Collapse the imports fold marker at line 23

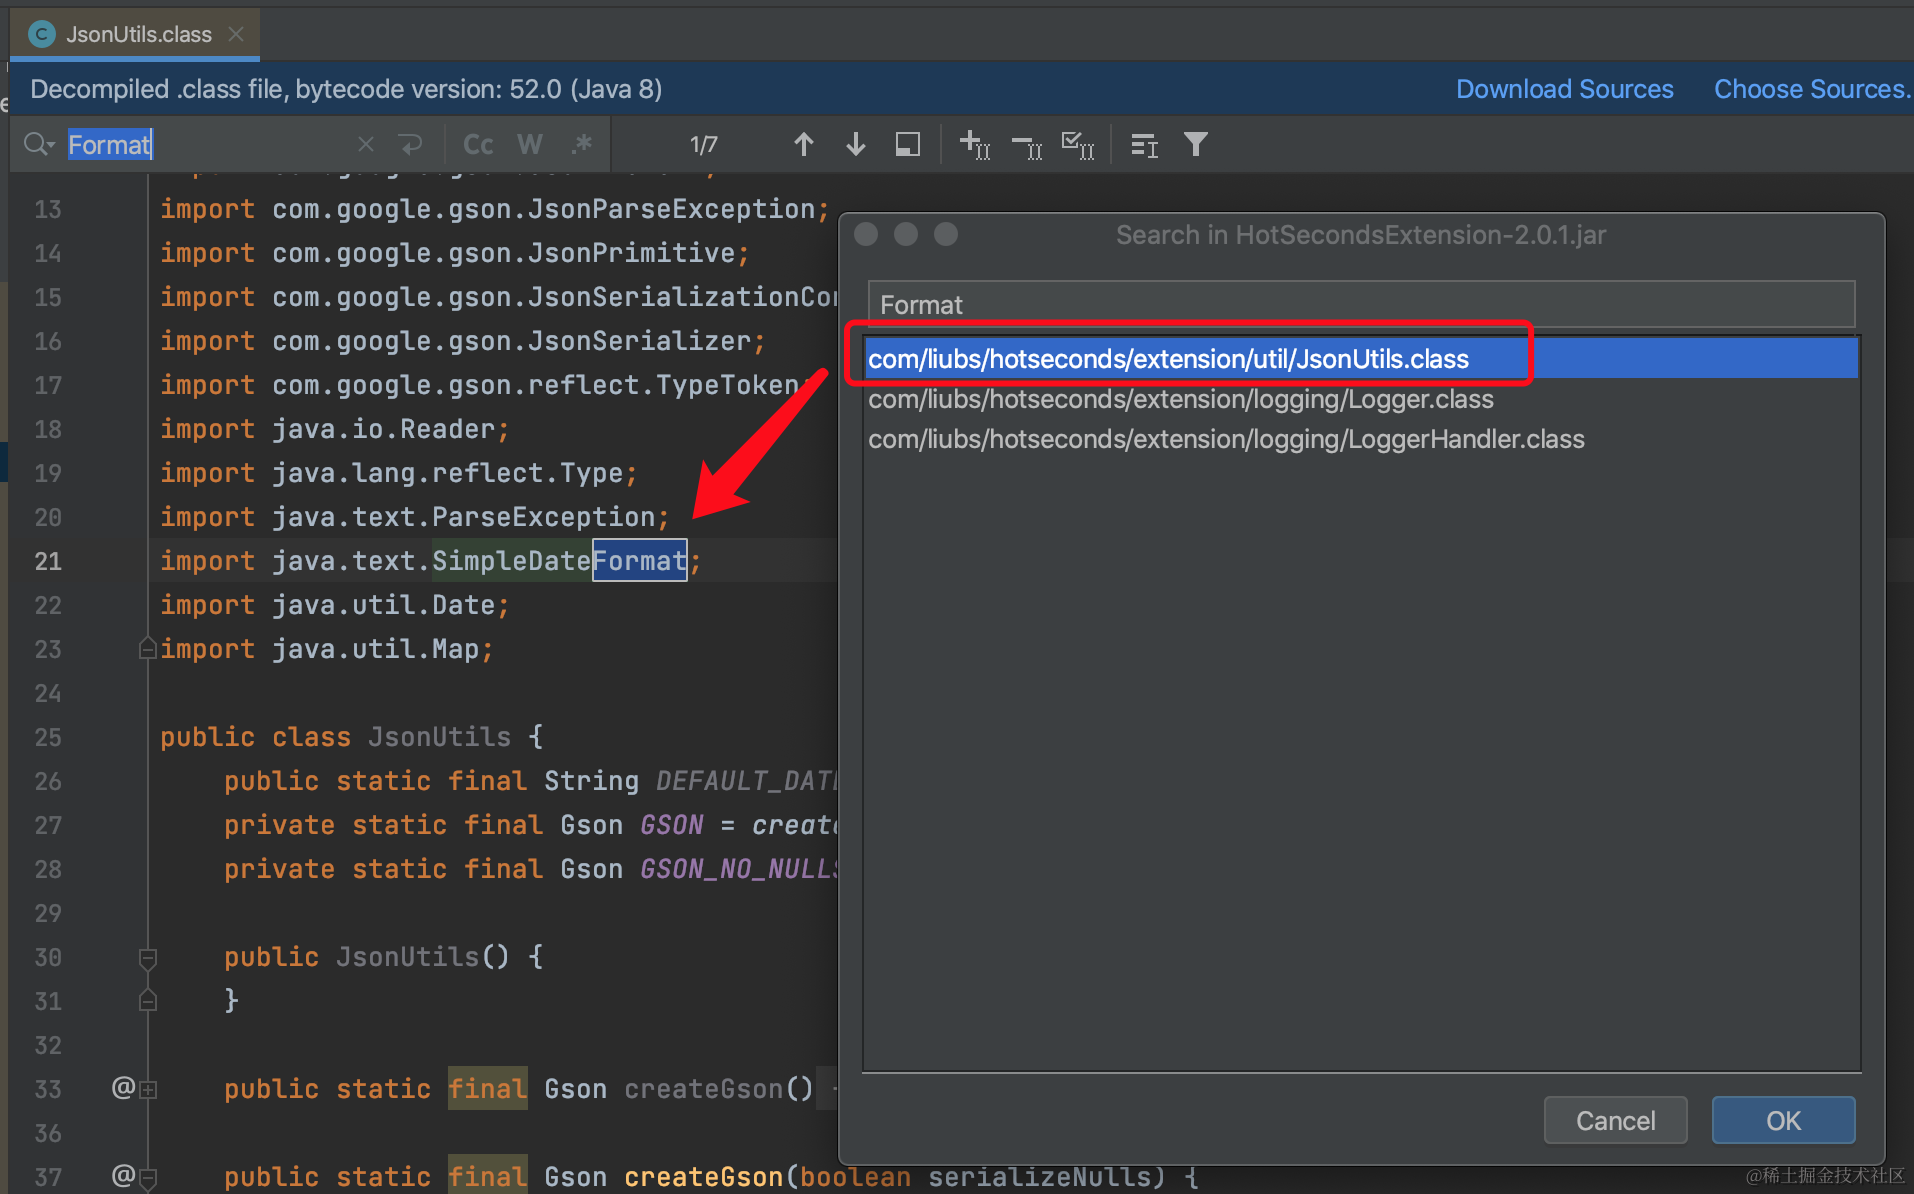pos(148,648)
